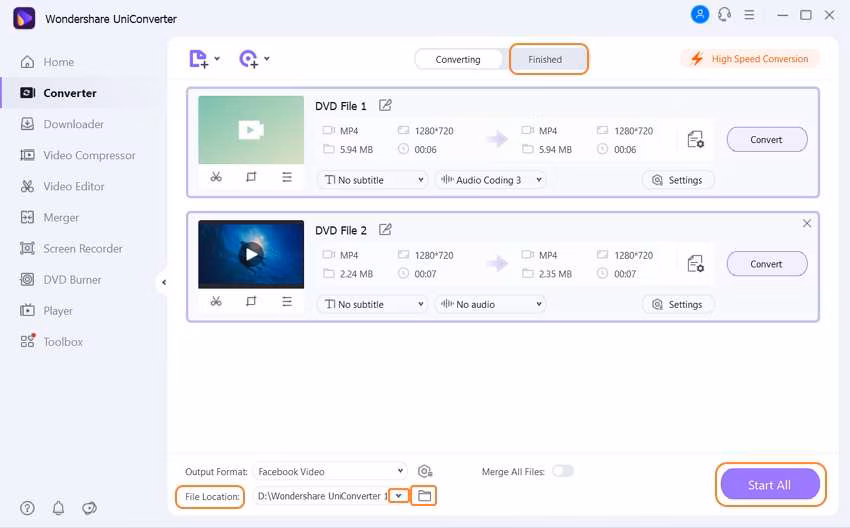850x528 pixels.
Task: Click the DVD Burner disc icon
Action: (27, 280)
